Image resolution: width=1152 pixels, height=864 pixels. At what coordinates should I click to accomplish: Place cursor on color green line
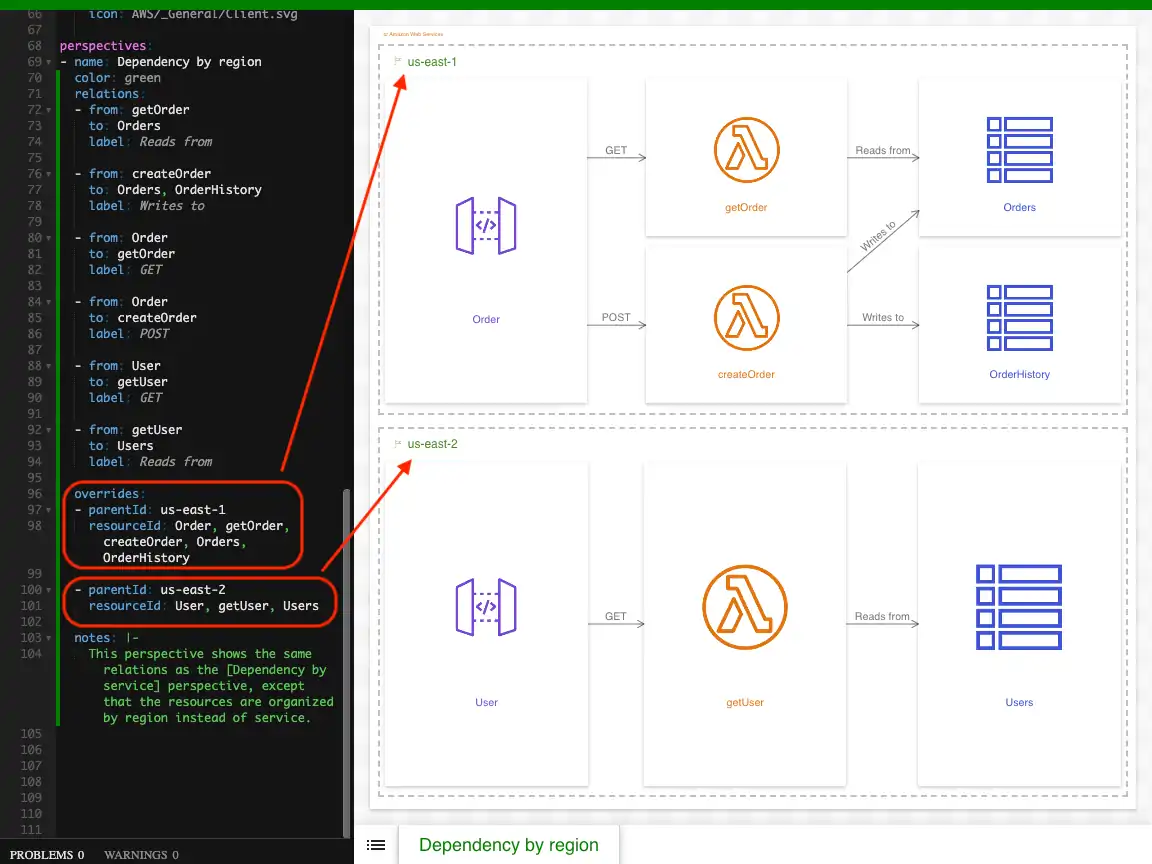coord(118,78)
